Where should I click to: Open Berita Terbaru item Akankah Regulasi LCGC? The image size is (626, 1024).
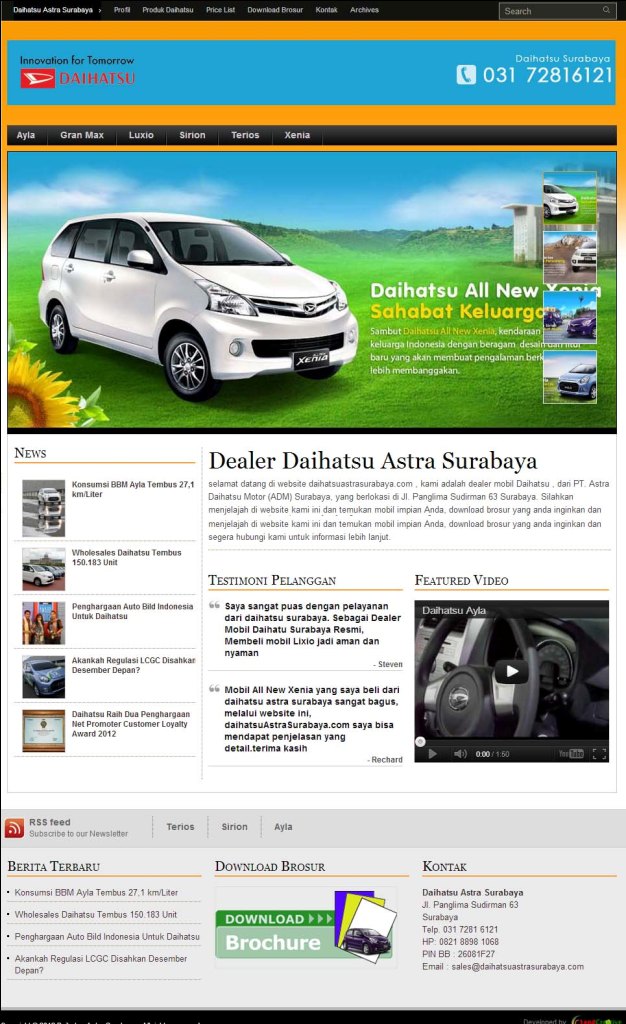[x=101, y=964]
